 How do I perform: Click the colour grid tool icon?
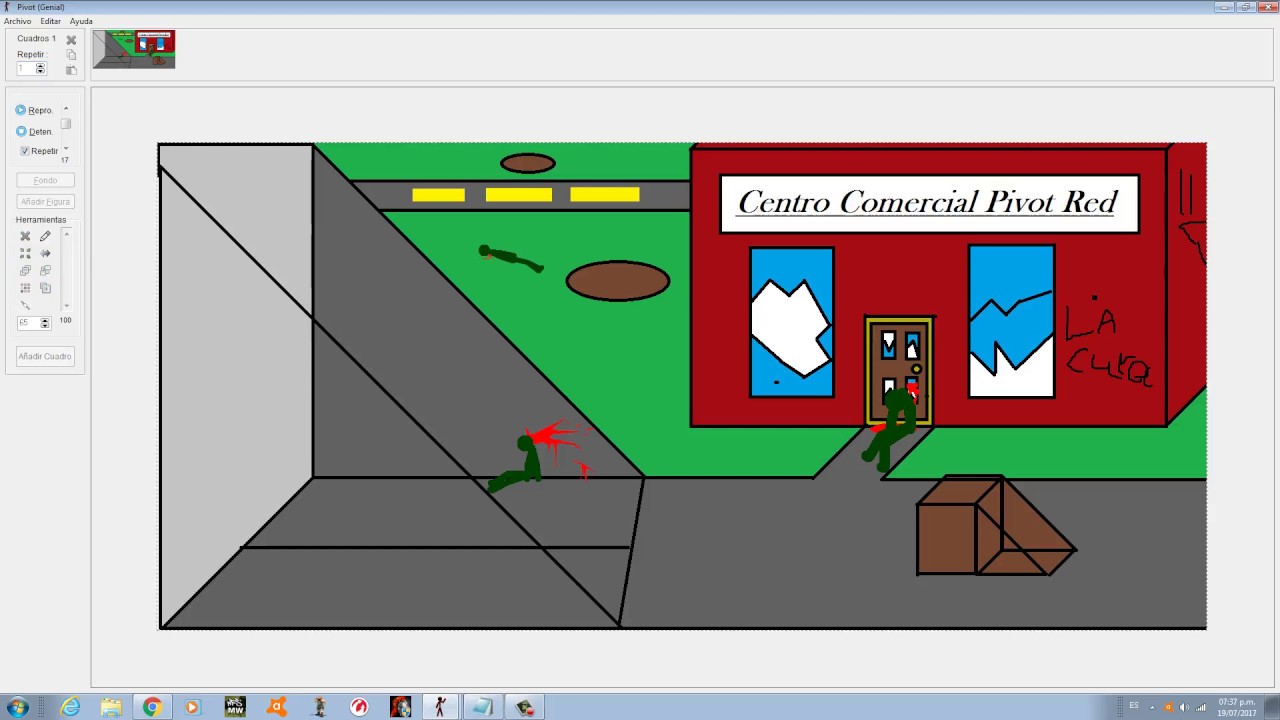click(x=25, y=288)
